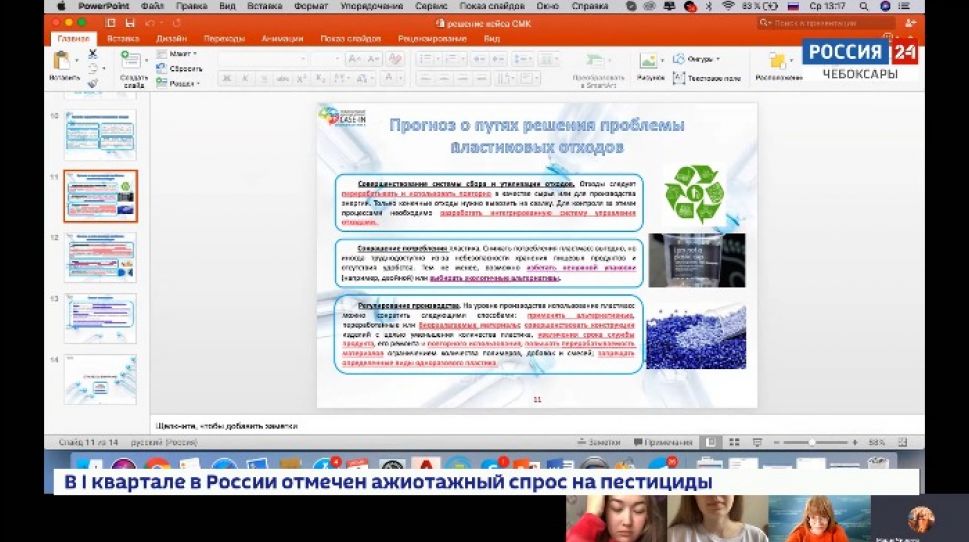Click the Fit slide to window icon

pos(903,442)
